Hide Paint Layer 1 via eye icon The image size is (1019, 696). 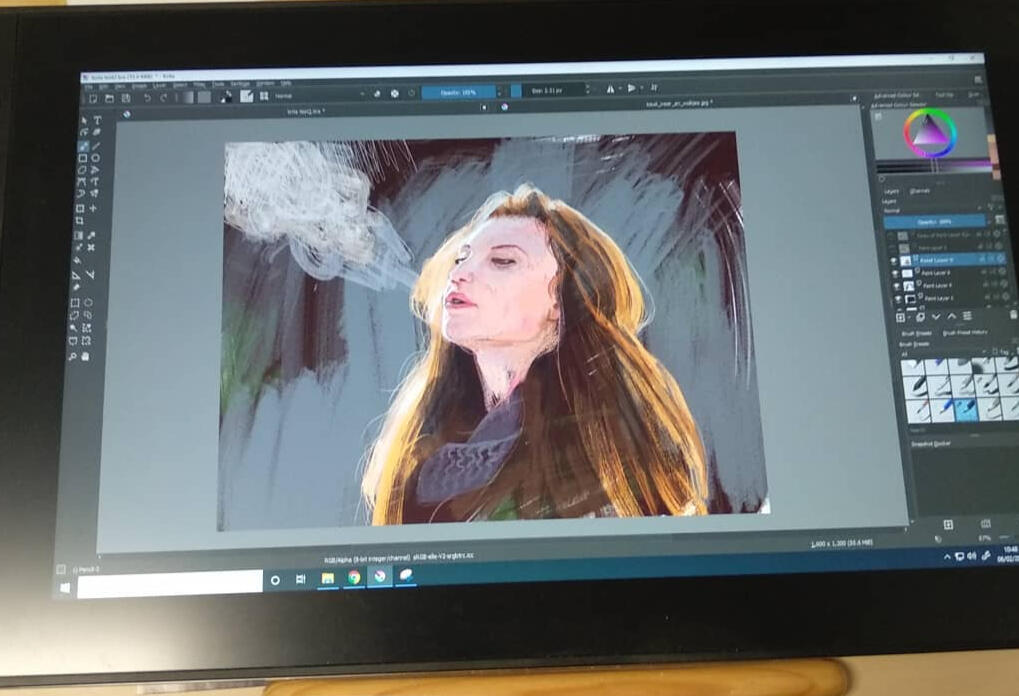tap(897, 299)
